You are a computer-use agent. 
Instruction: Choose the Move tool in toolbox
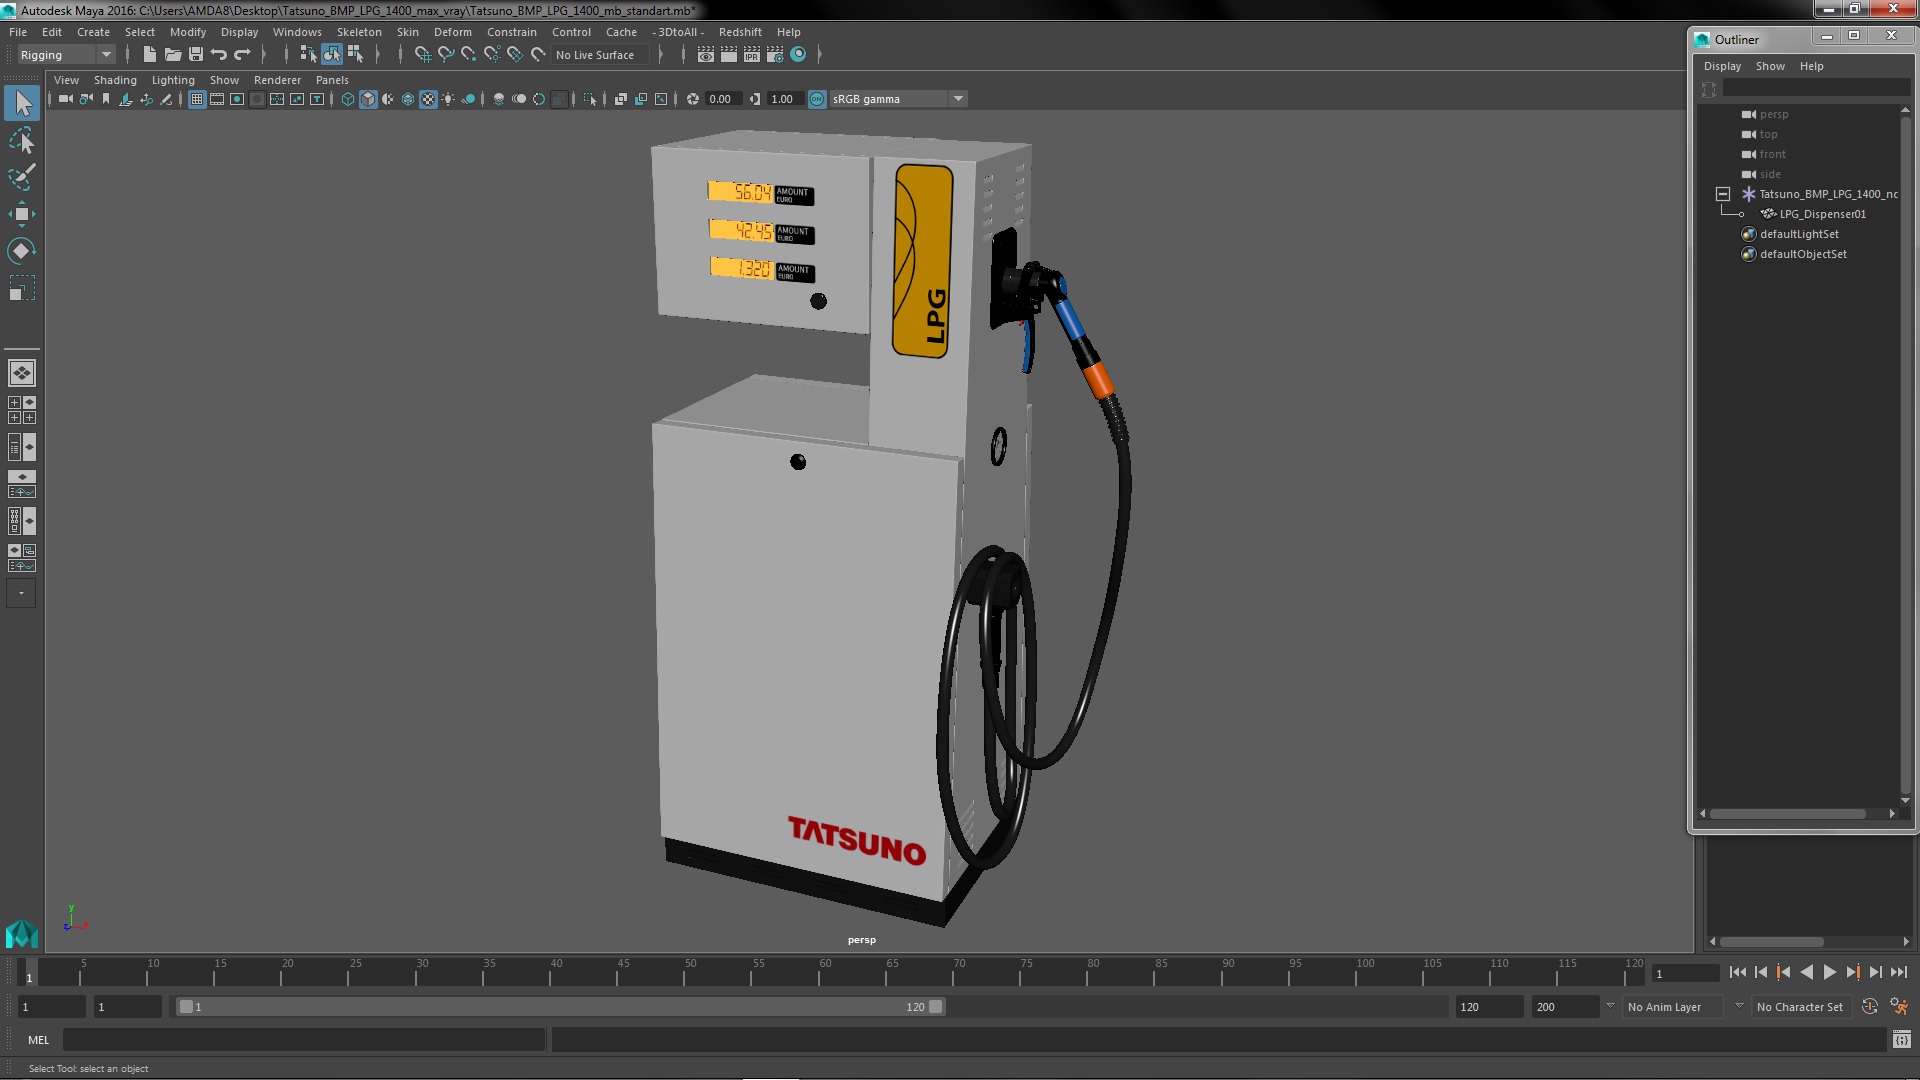pyautogui.click(x=22, y=214)
